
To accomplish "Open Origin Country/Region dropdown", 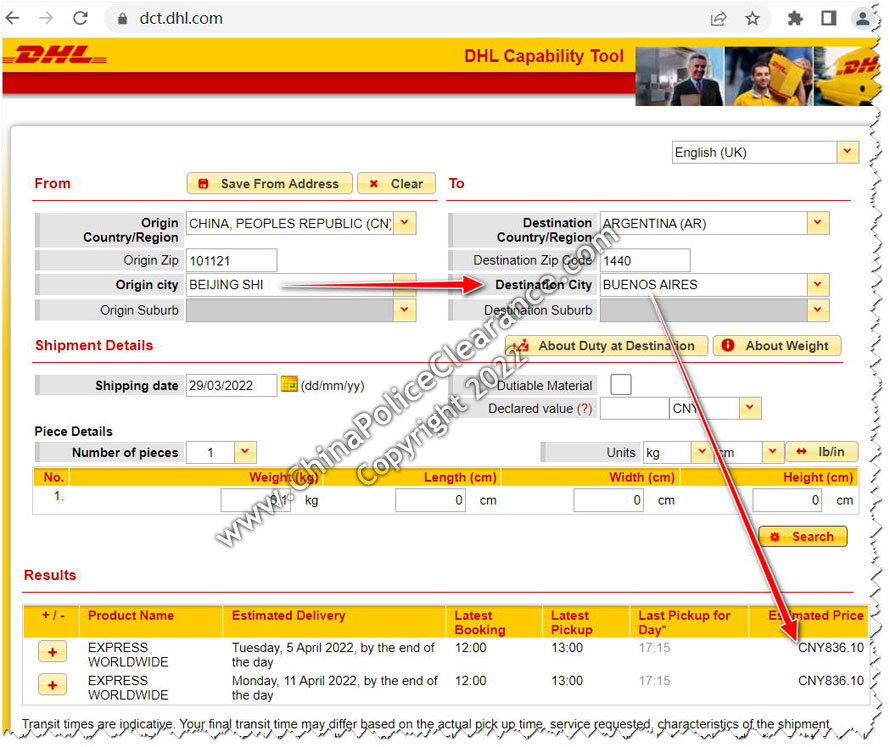I will coord(404,223).
